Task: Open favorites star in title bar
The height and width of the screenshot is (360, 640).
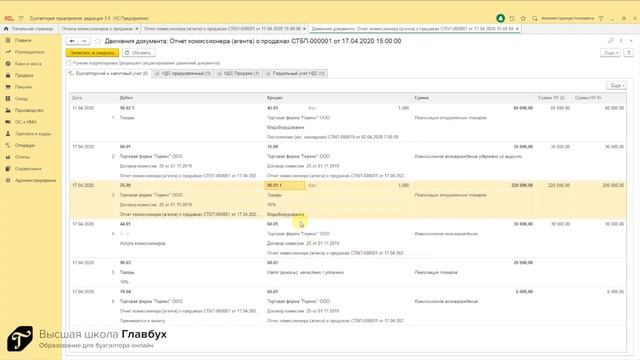Action: coord(523,18)
